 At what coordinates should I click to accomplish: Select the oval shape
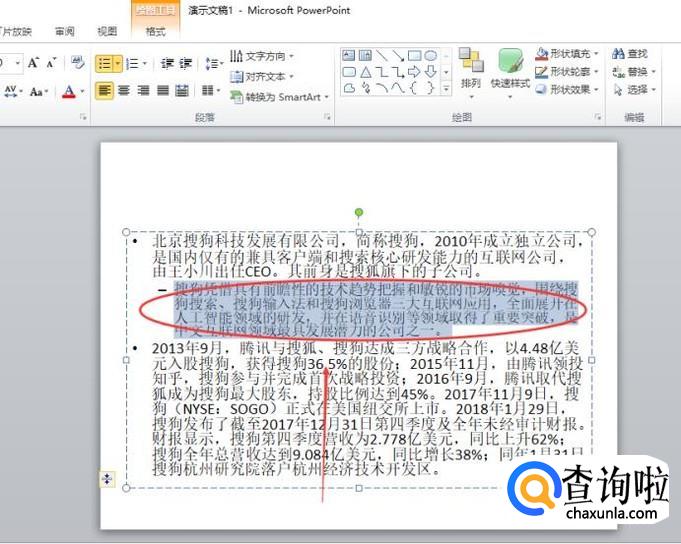tap(430, 56)
